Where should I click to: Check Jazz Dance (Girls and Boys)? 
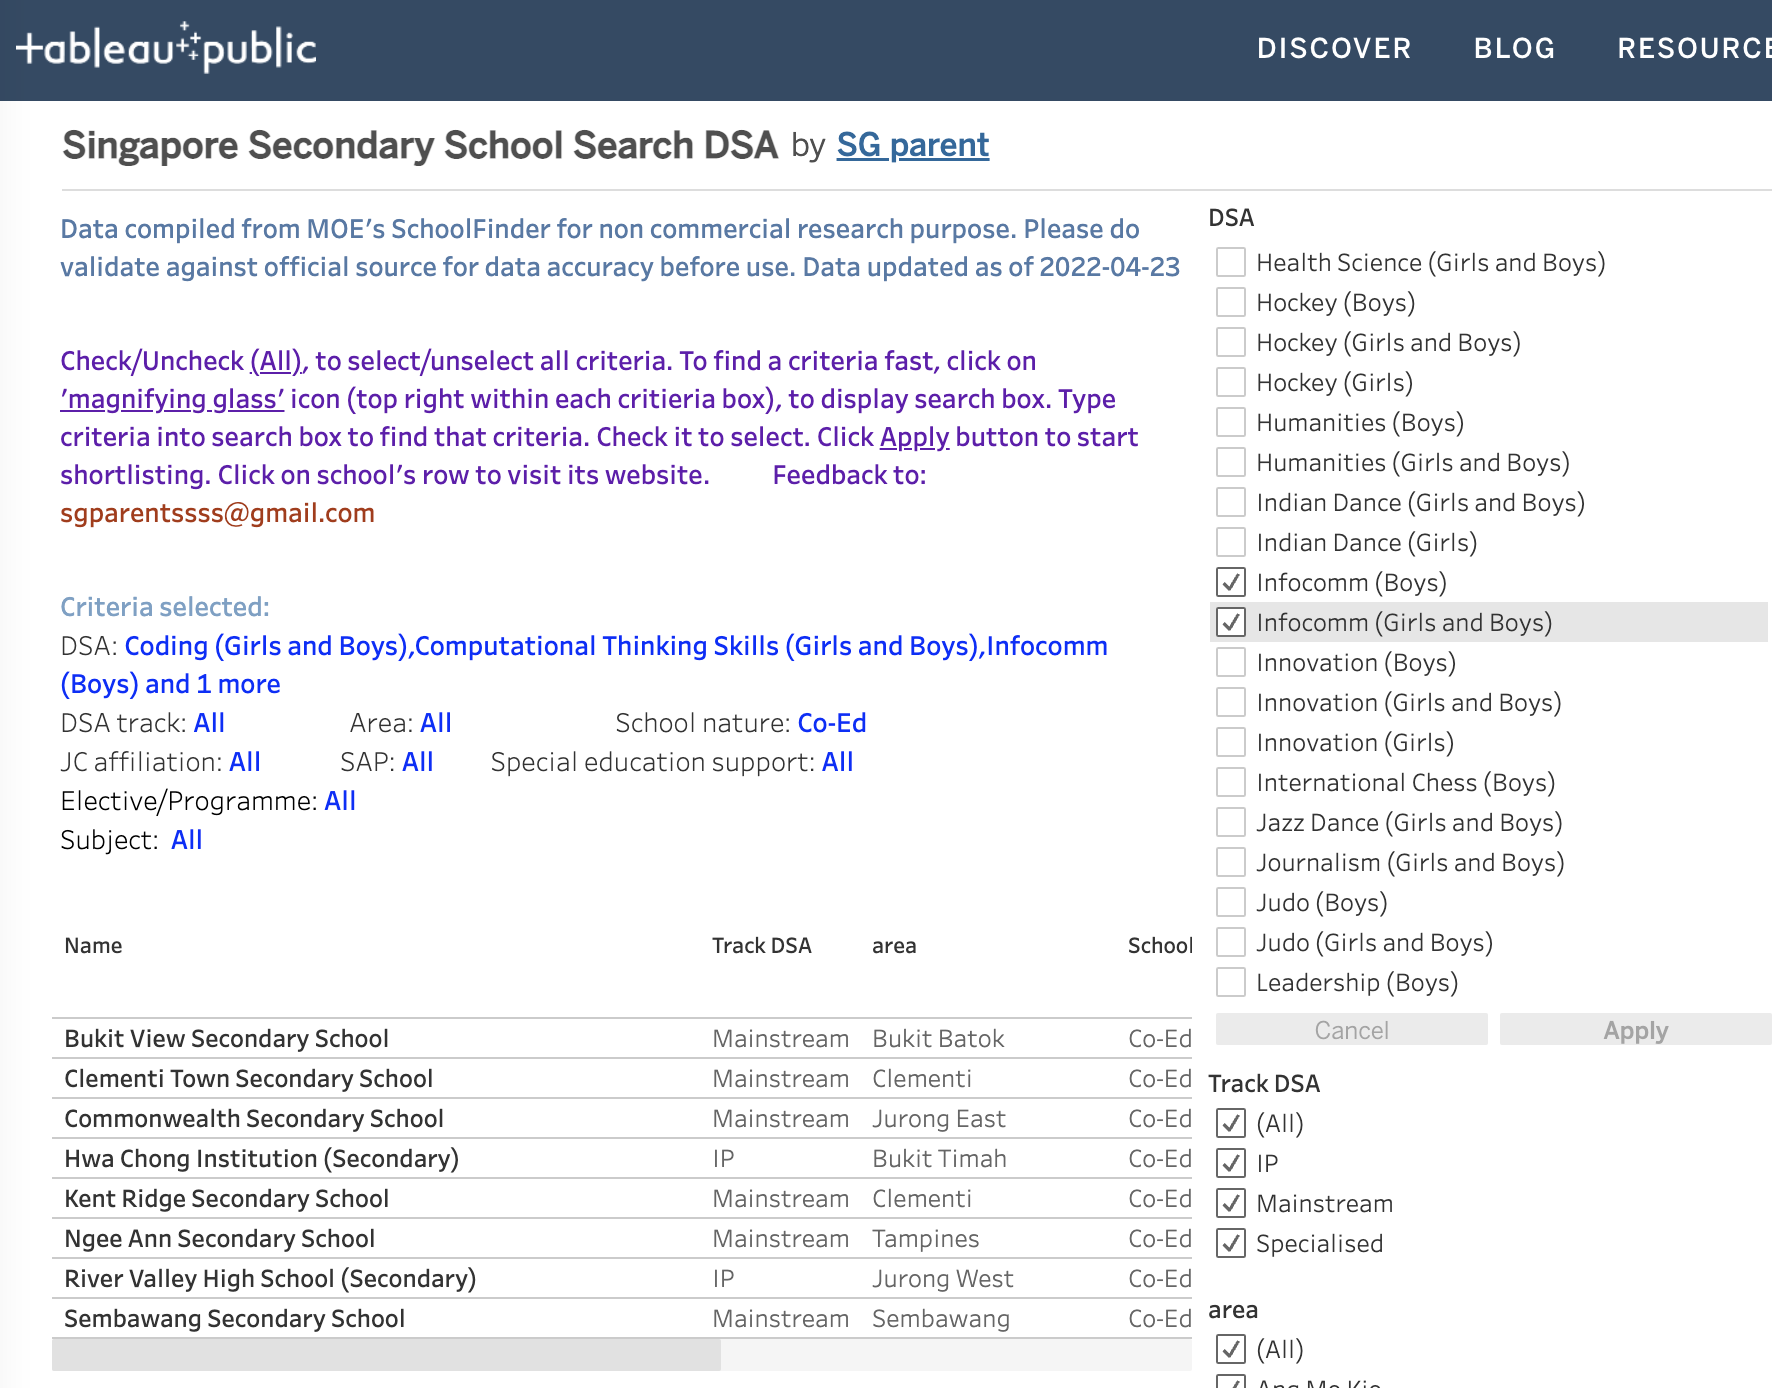1231,822
